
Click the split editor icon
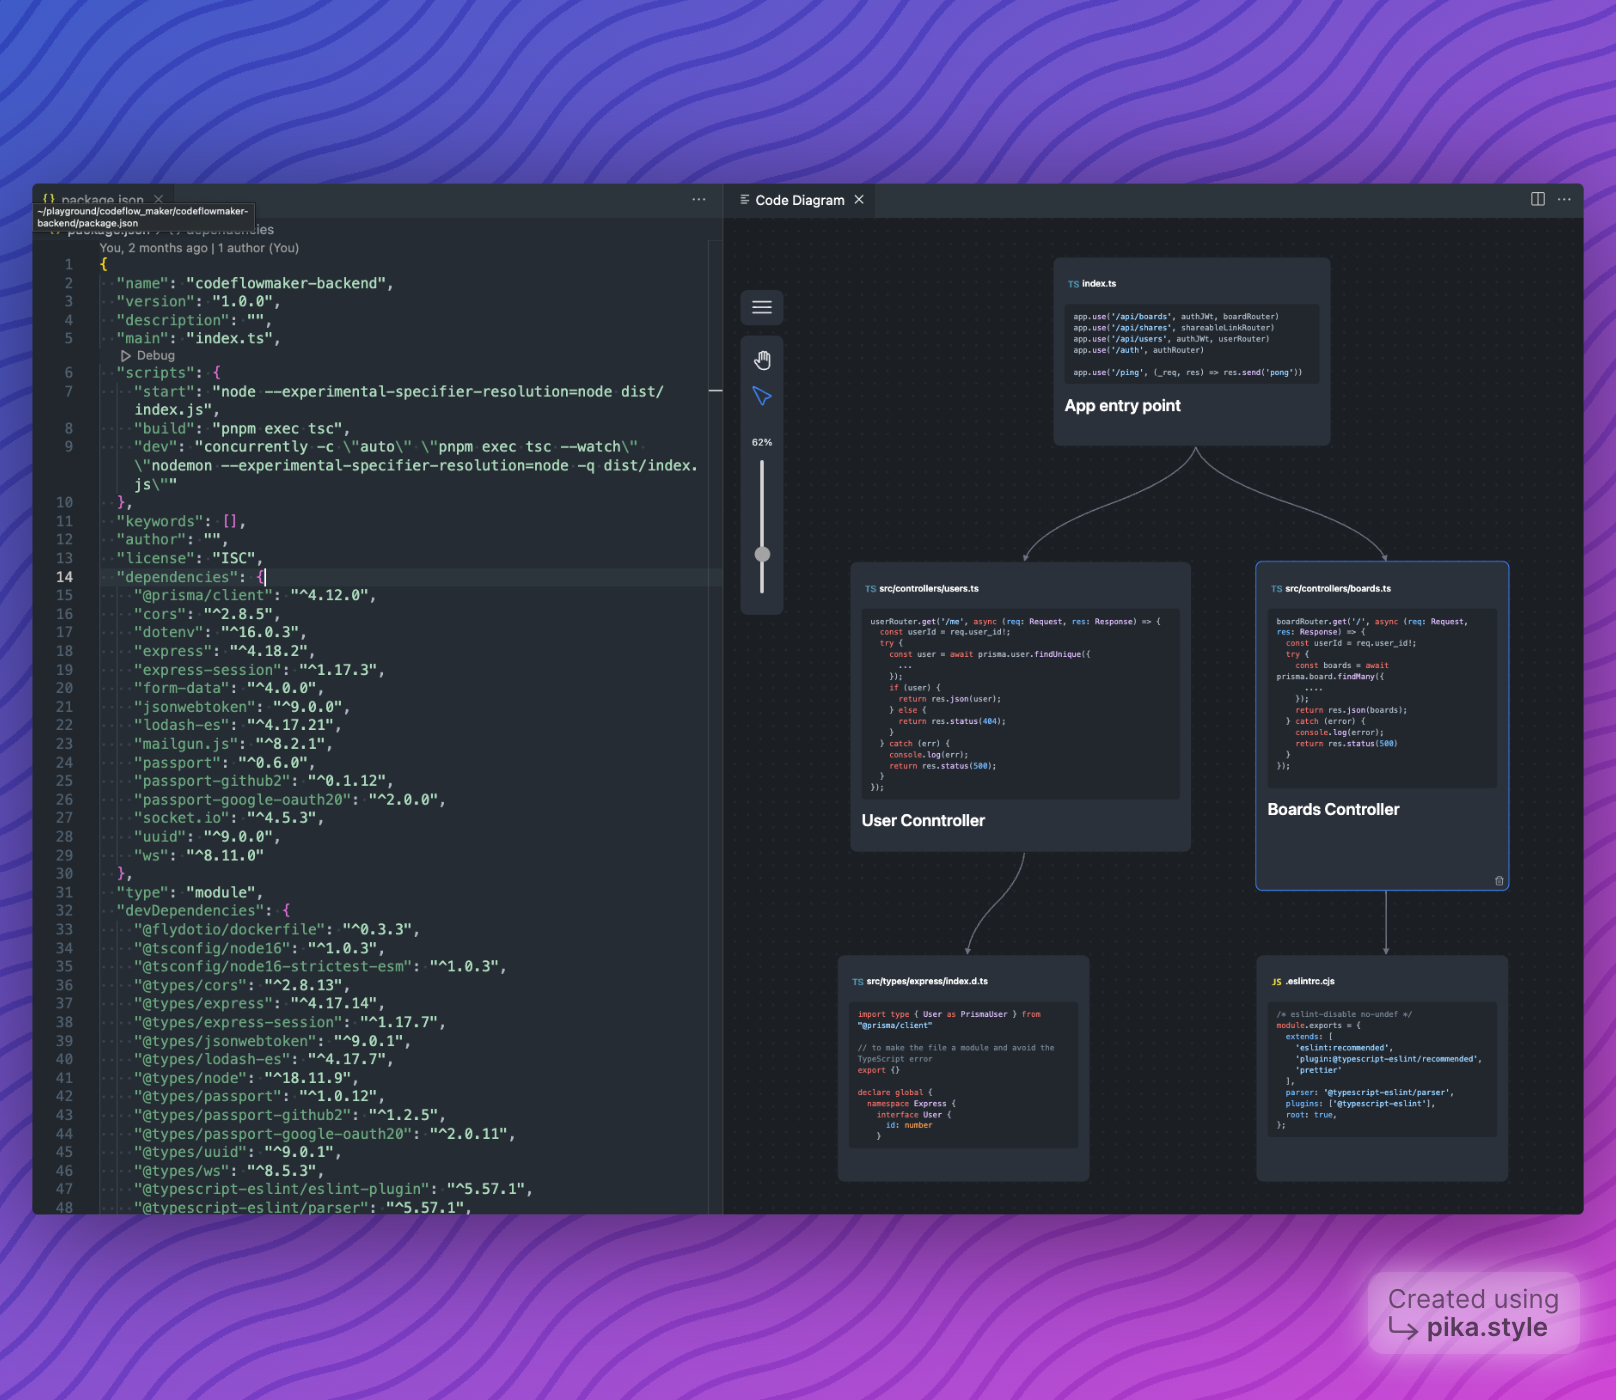(x=1538, y=199)
